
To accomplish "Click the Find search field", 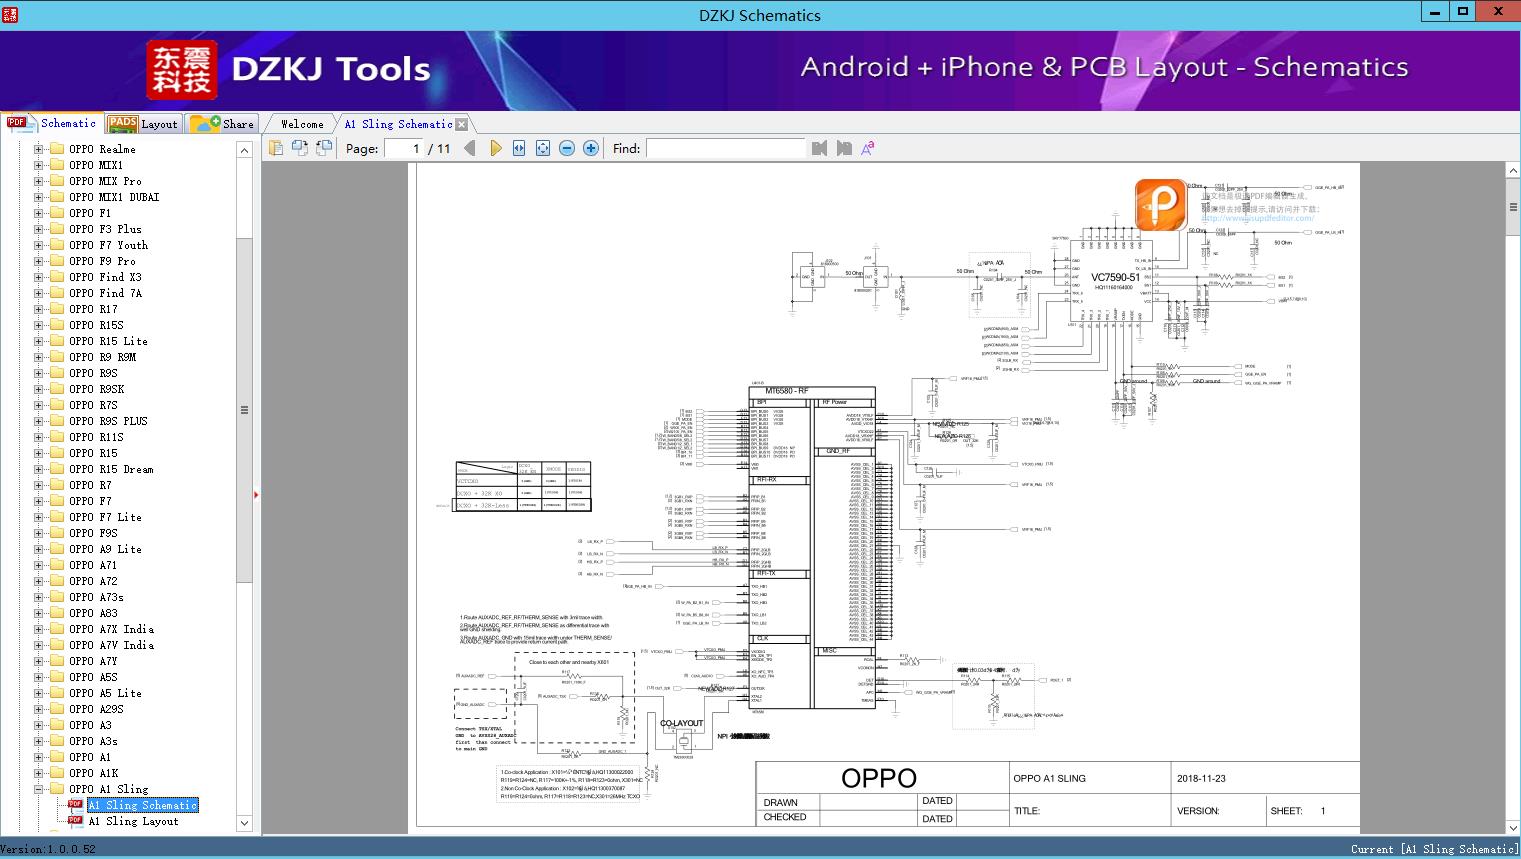I will (x=726, y=148).
